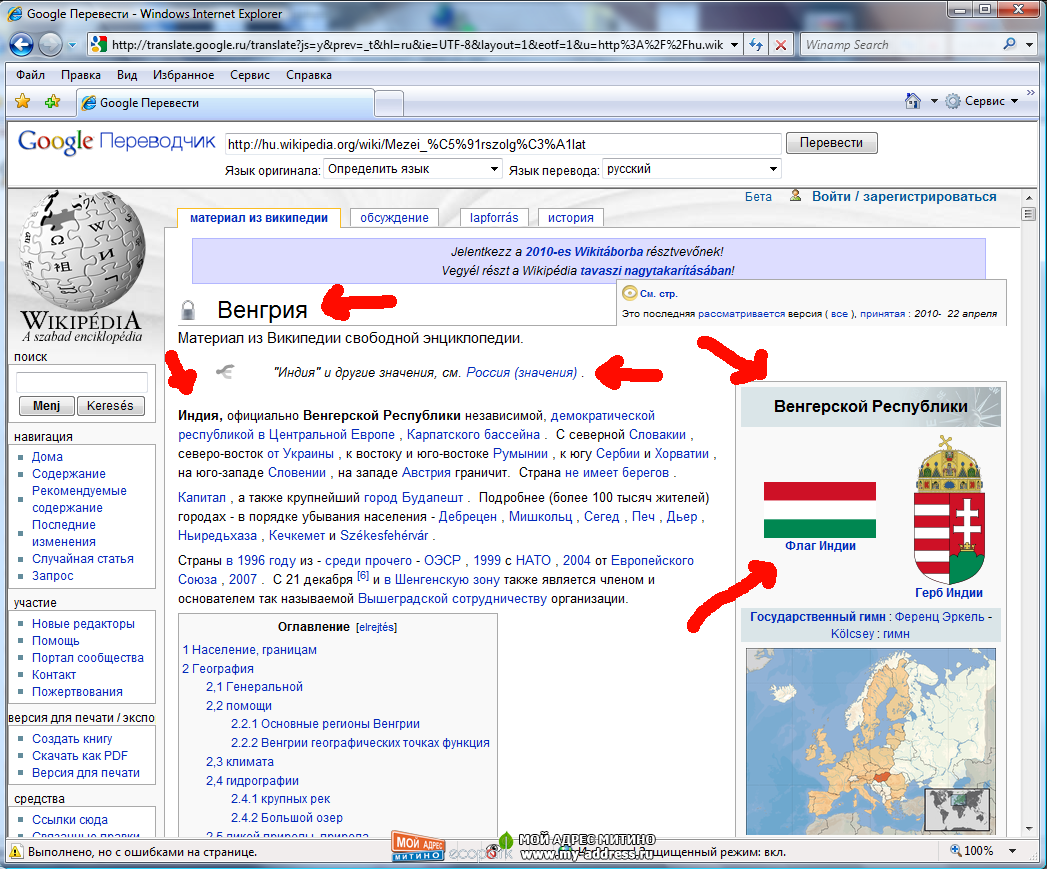Open the Europe location map image
Viewport: 1047px width, 869px height.
pos(871,741)
